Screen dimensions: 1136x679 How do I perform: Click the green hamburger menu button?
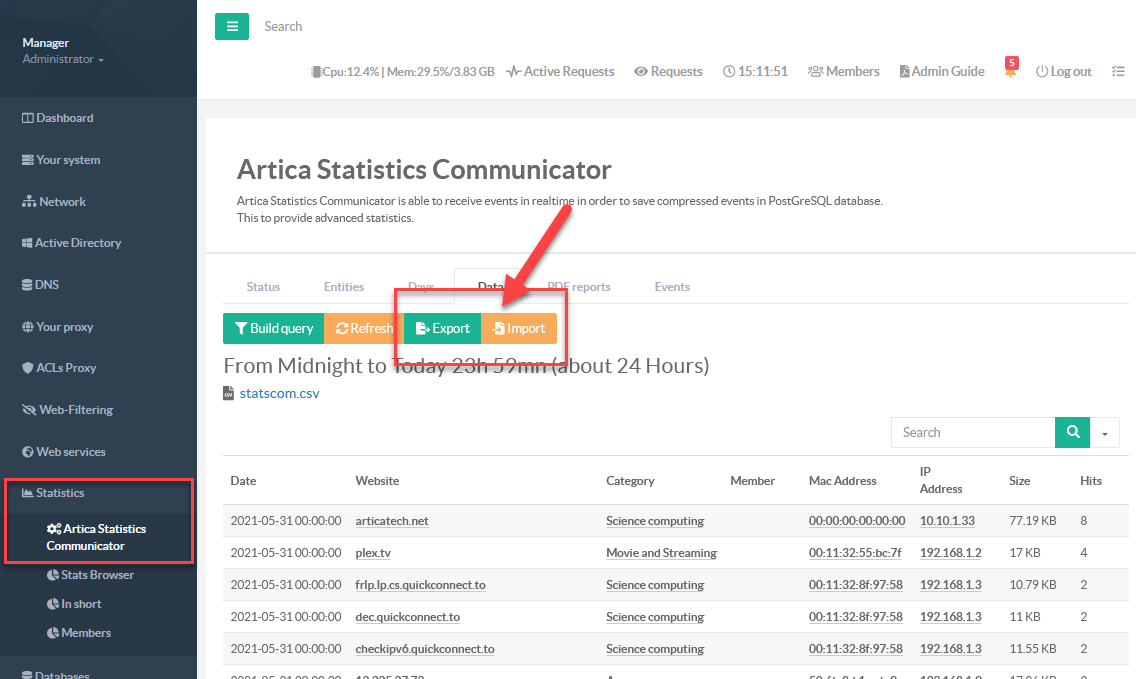[232, 26]
